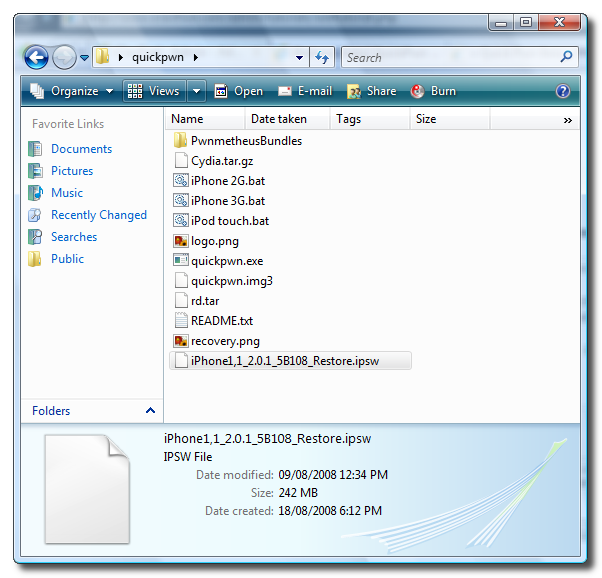The height and width of the screenshot is (578, 602).
Task: Click the Searches folder icon
Action: 35,237
